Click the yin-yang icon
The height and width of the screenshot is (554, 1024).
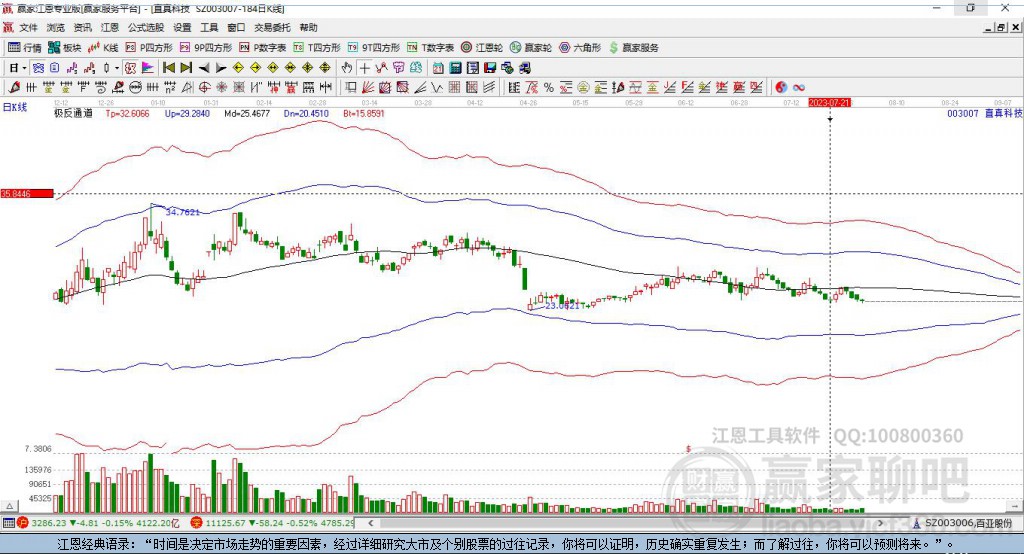point(780,87)
